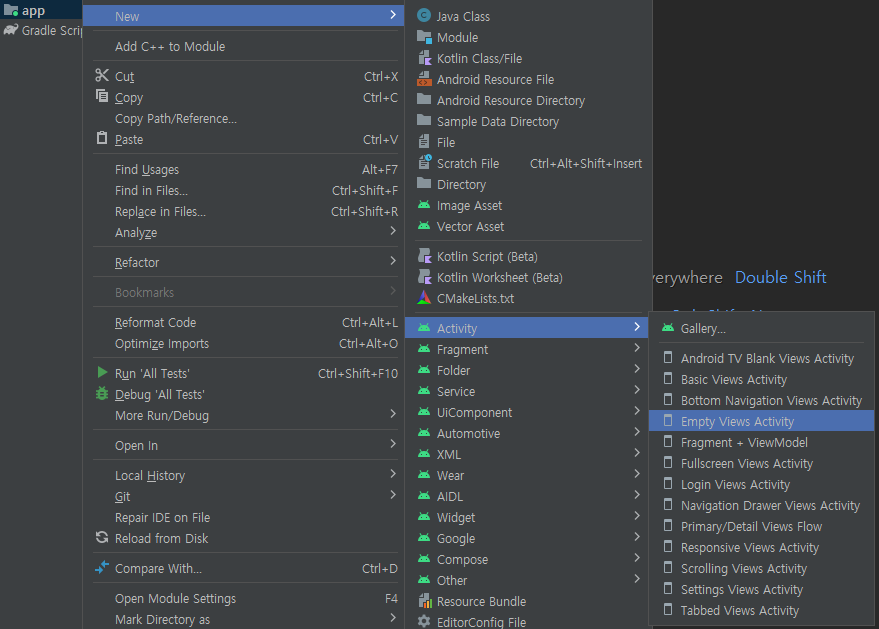Select Empty Views Activity

pyautogui.click(x=761, y=421)
